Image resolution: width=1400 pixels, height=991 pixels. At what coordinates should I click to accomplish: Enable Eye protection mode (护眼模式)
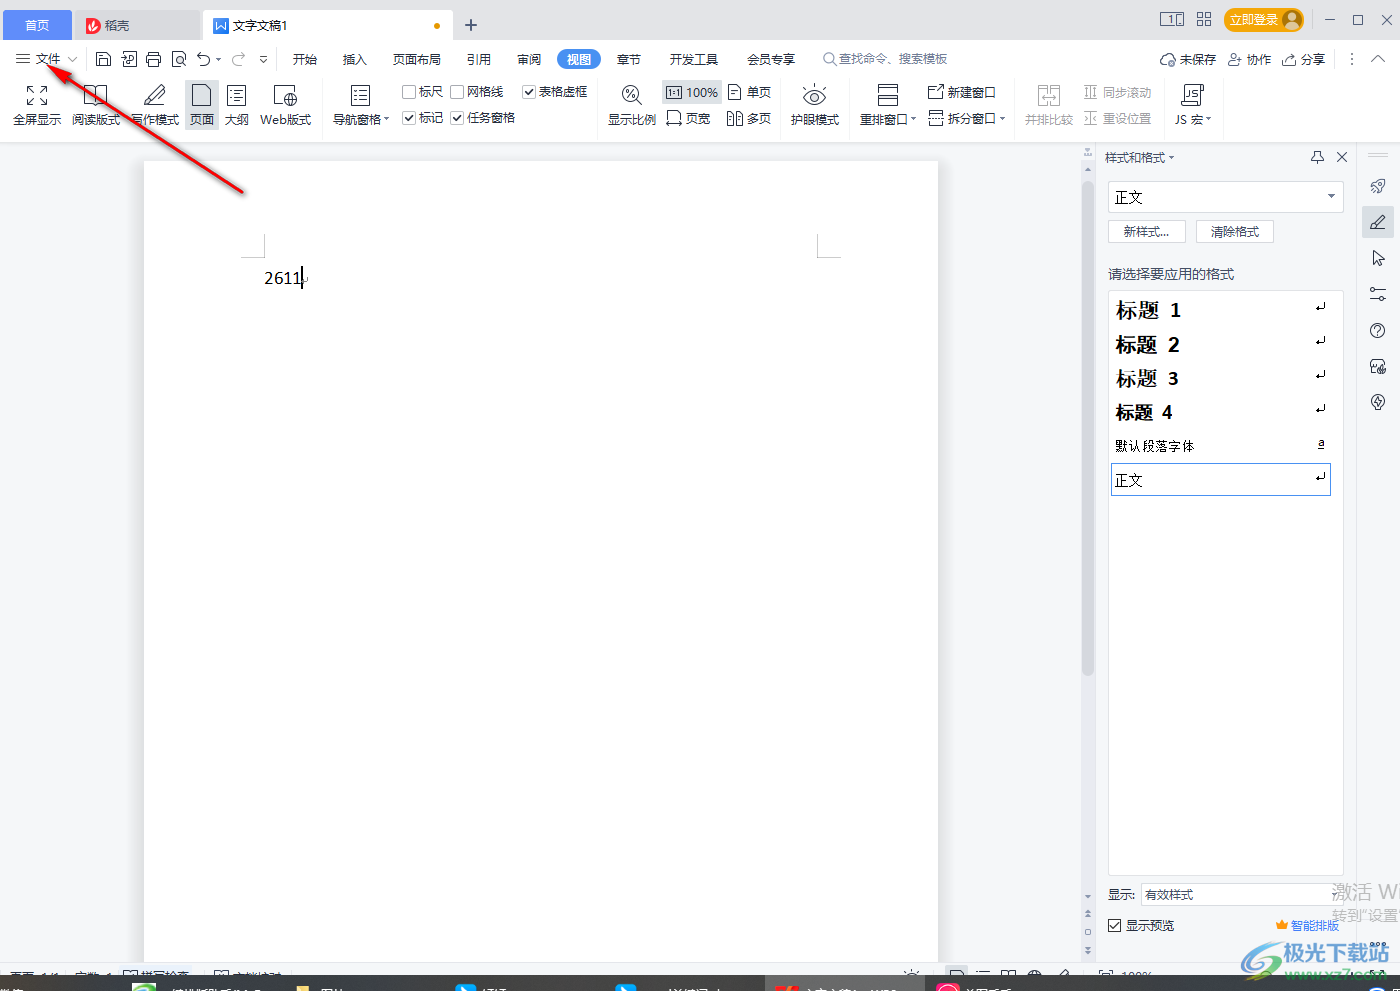coord(815,105)
